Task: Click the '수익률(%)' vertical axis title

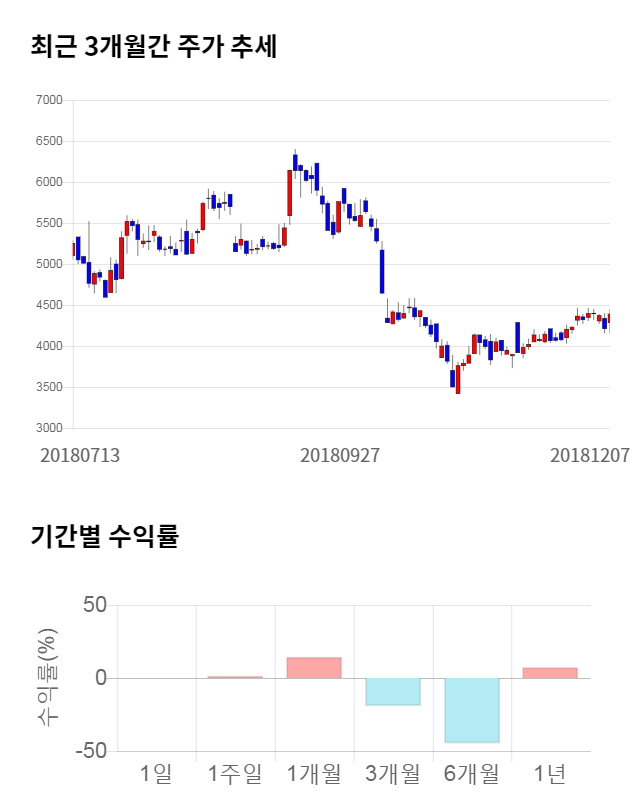Action: 49,678
